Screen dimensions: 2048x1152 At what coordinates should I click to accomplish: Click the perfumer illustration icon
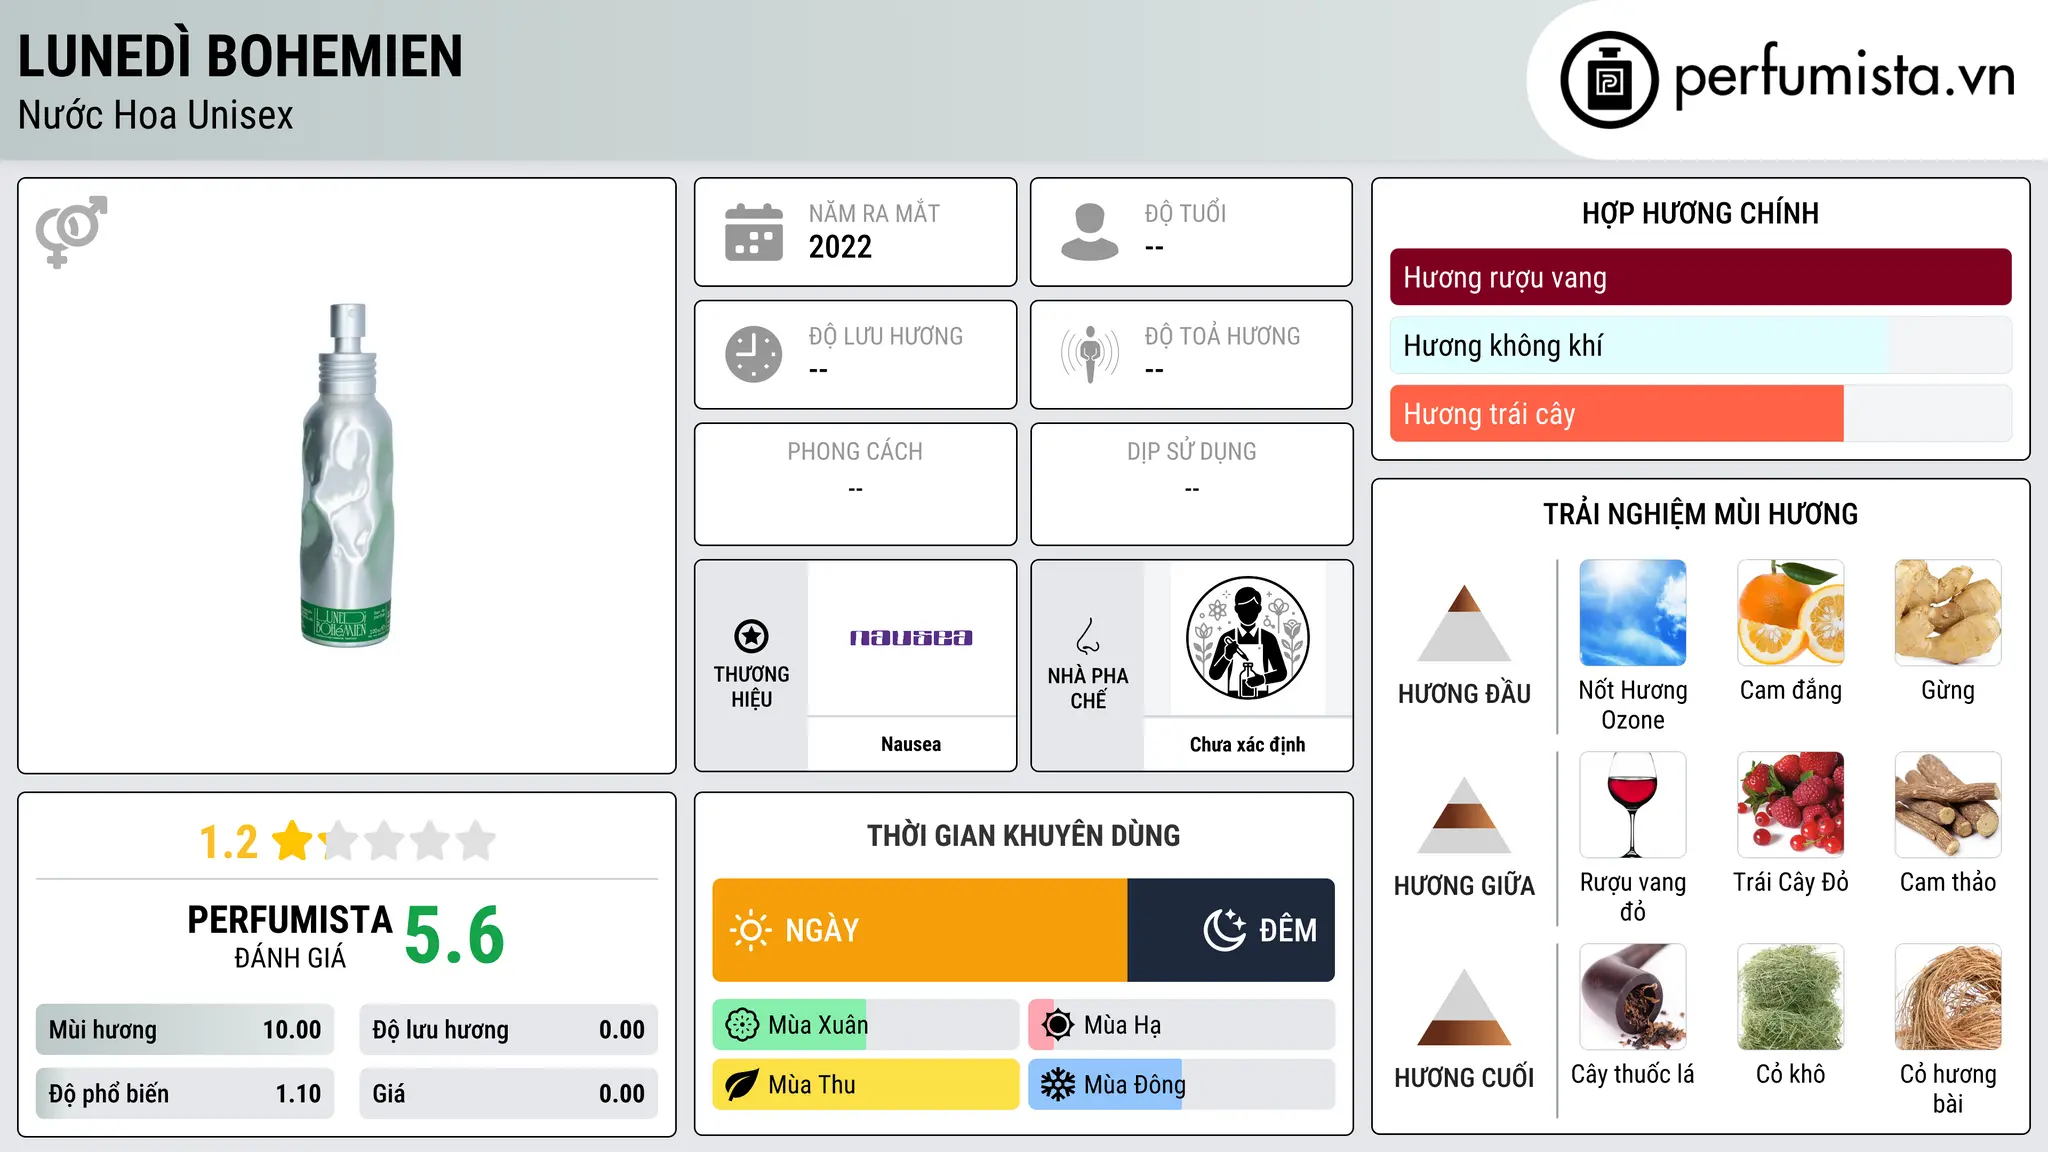click(1247, 638)
